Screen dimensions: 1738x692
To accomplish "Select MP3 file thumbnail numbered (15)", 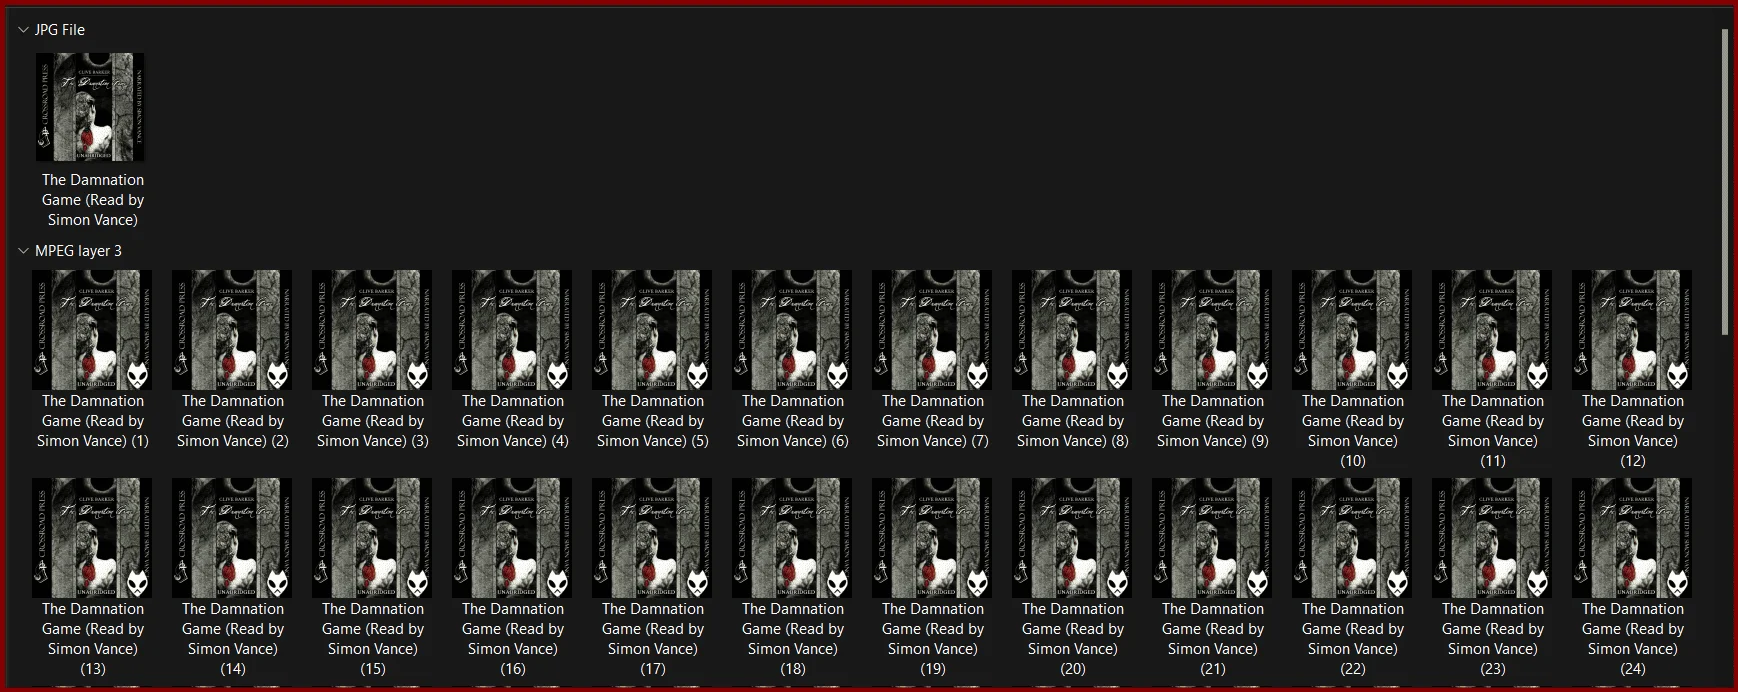I will 372,538.
